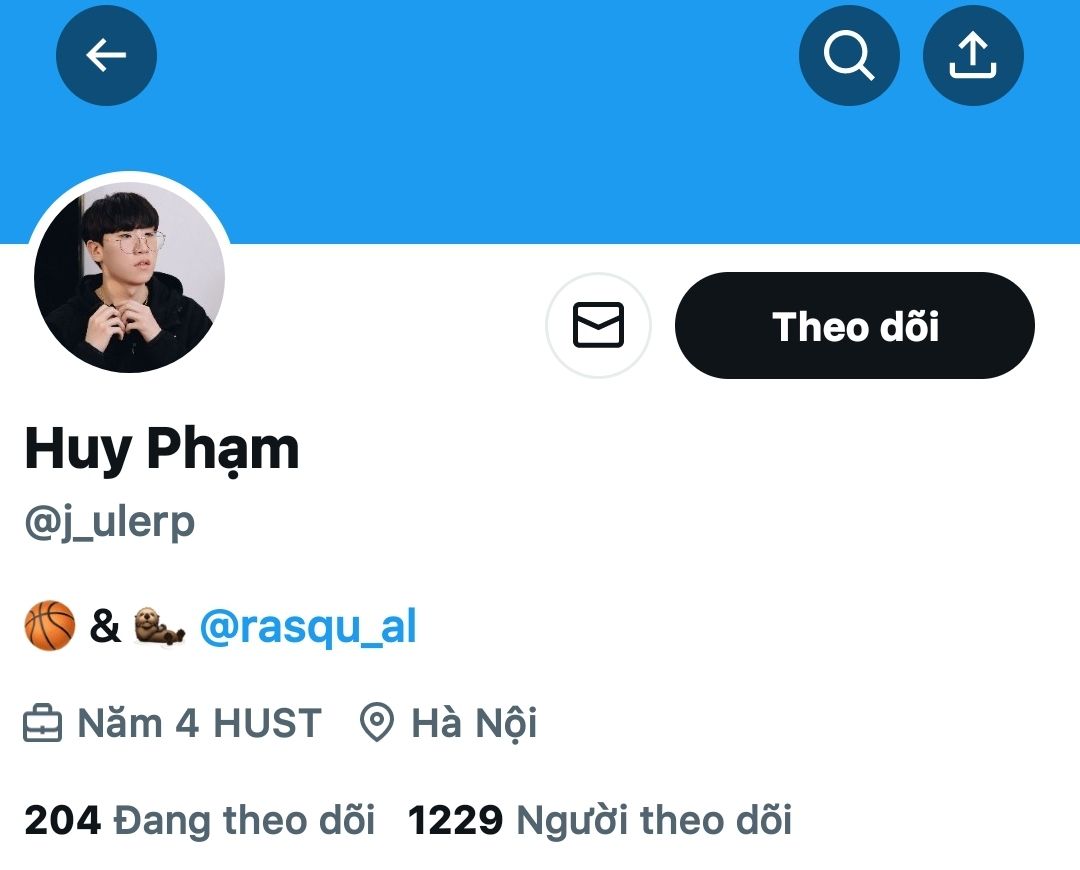Tap the location pin icon
1080x870 pixels.
click(x=377, y=723)
